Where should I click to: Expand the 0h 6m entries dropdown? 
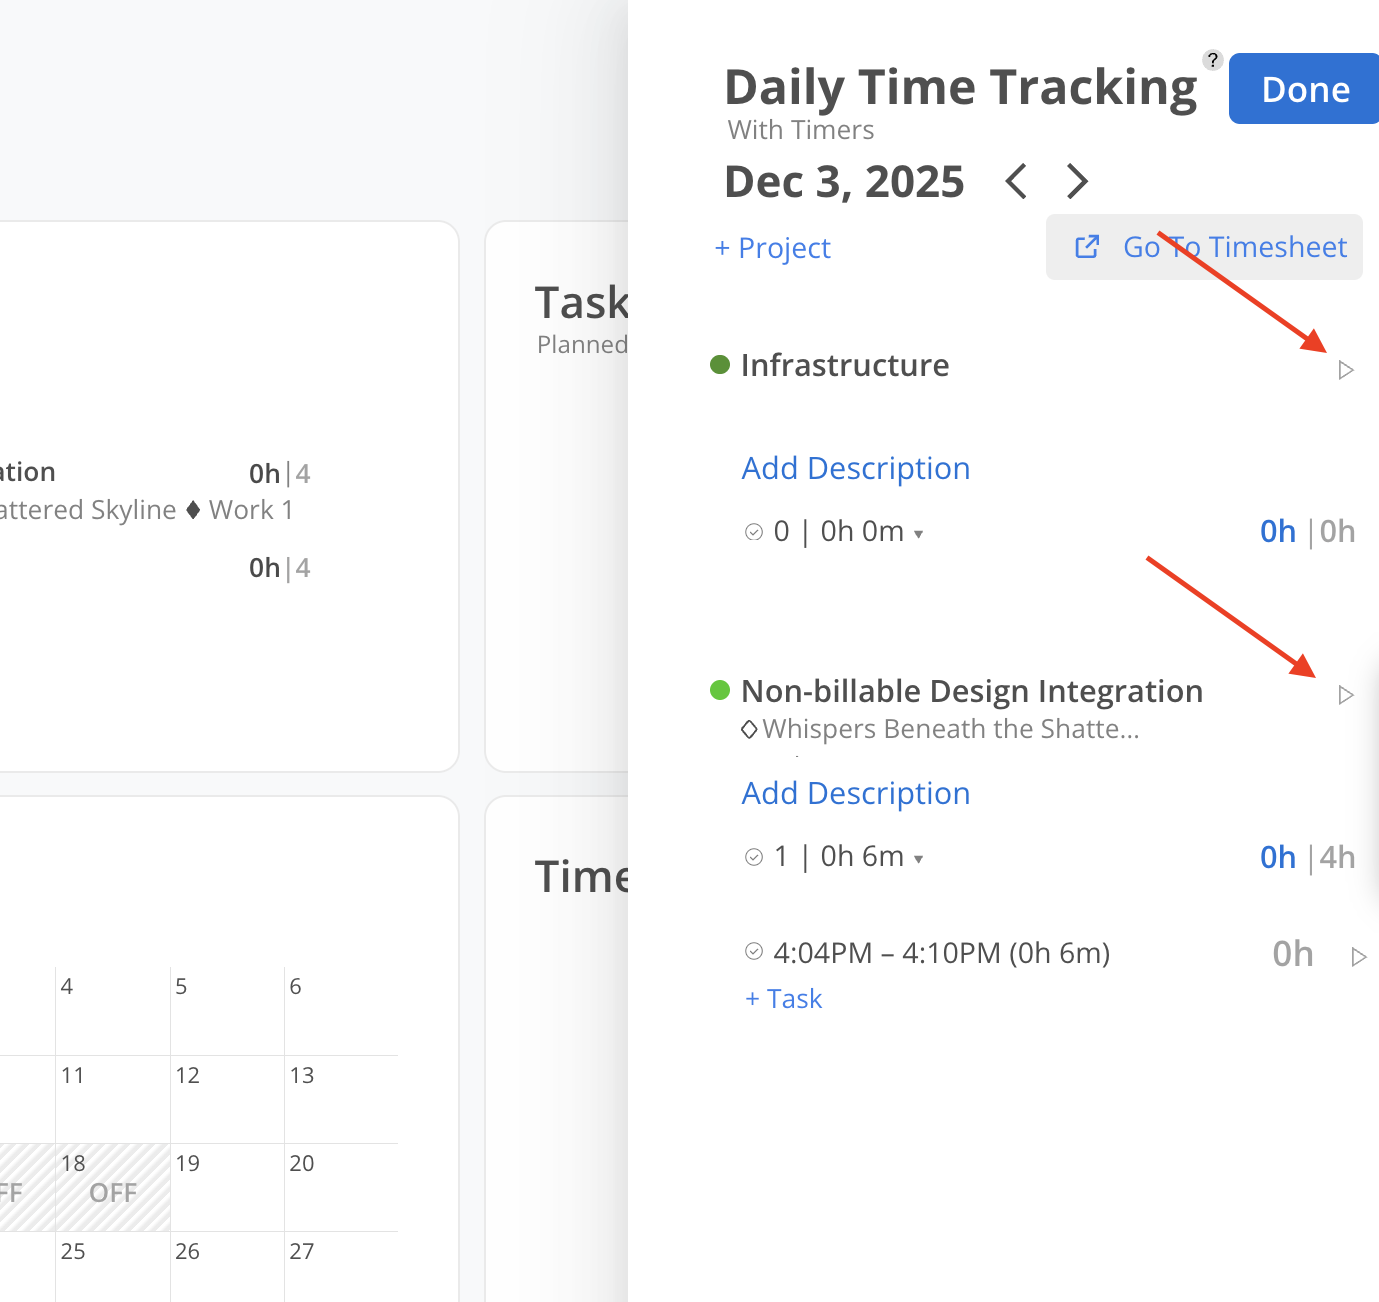coord(918,859)
